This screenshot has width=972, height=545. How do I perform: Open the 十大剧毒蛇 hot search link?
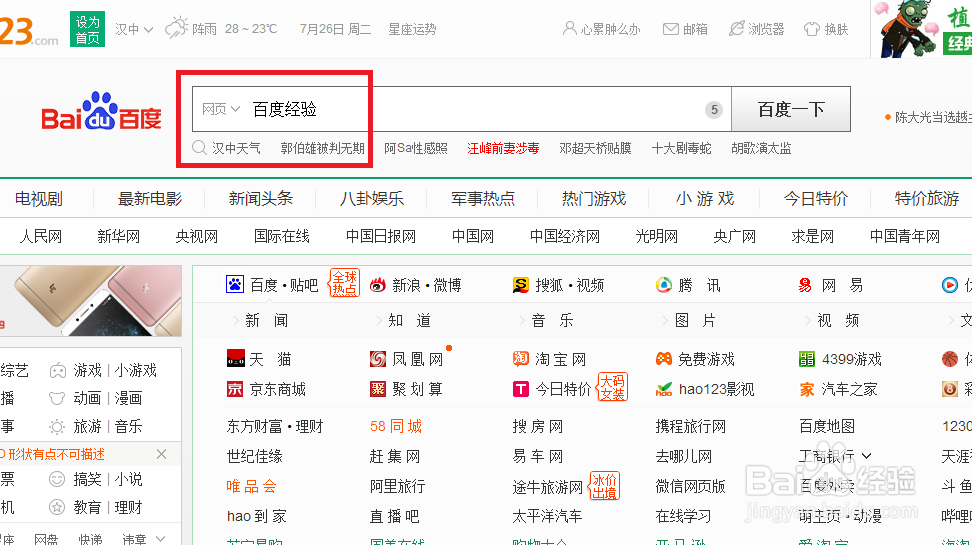[x=681, y=148]
